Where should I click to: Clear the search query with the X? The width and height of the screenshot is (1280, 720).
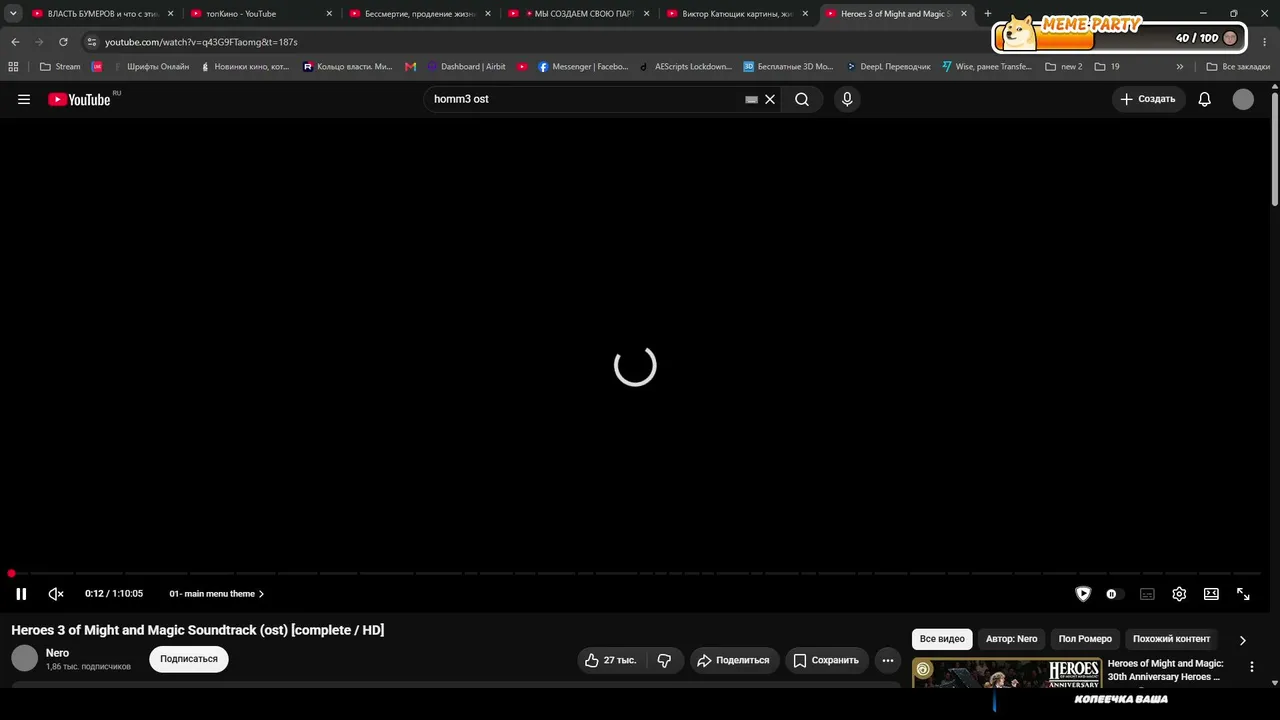tap(770, 99)
